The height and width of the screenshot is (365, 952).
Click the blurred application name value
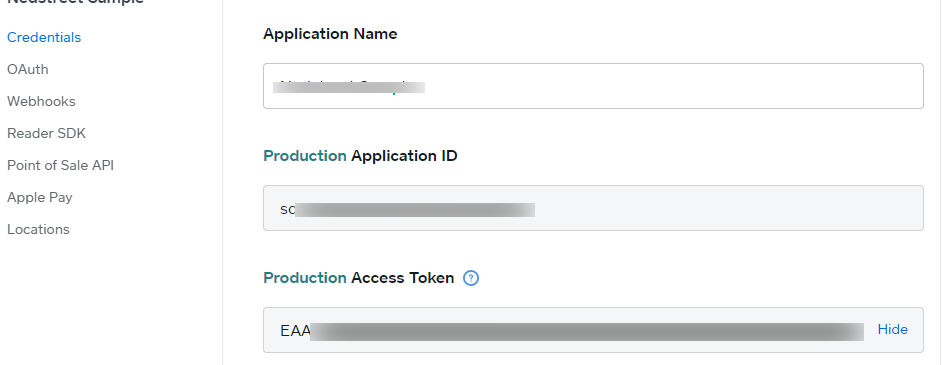348,87
